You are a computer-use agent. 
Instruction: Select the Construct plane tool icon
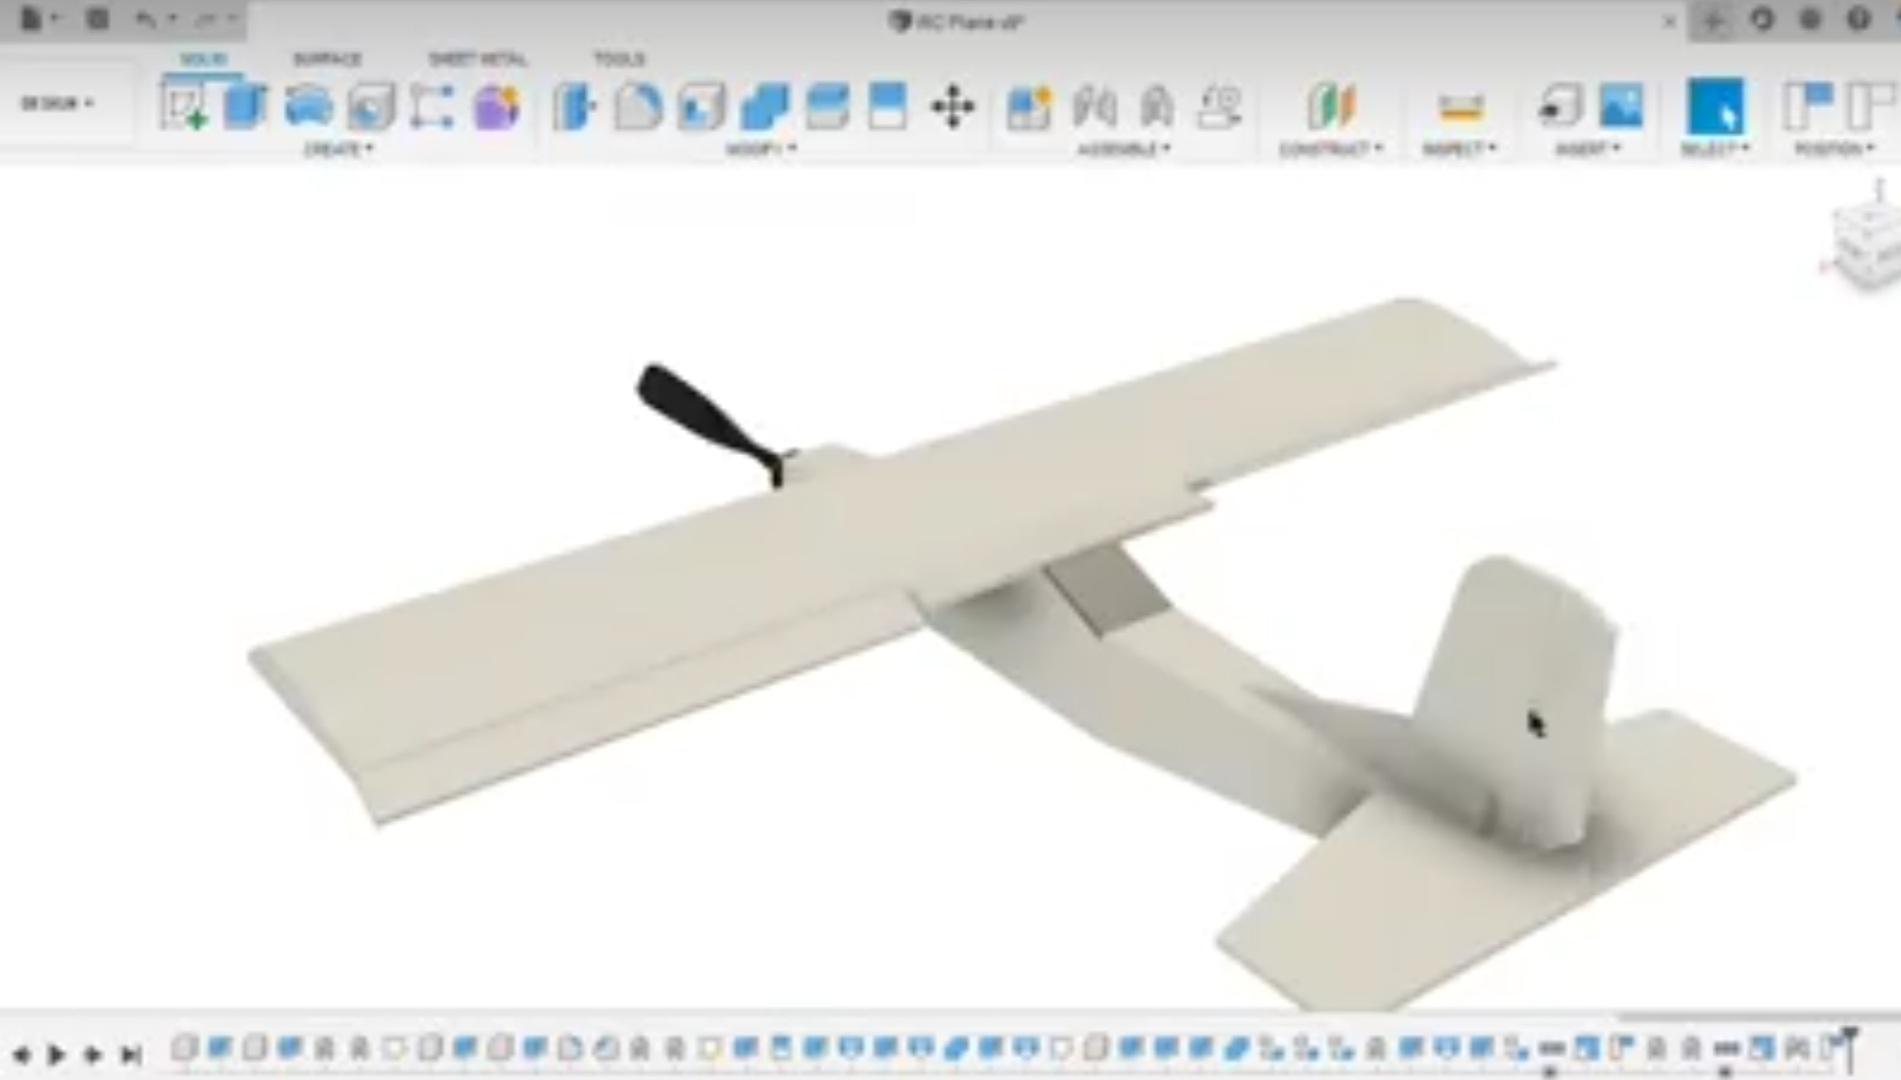(x=1331, y=107)
